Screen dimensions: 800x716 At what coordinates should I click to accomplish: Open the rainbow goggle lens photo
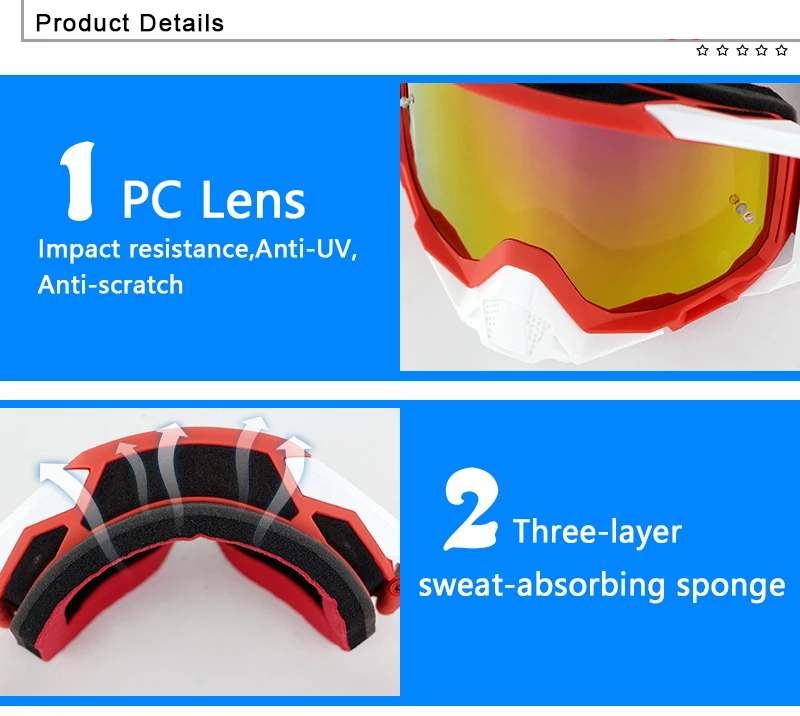tap(599, 227)
